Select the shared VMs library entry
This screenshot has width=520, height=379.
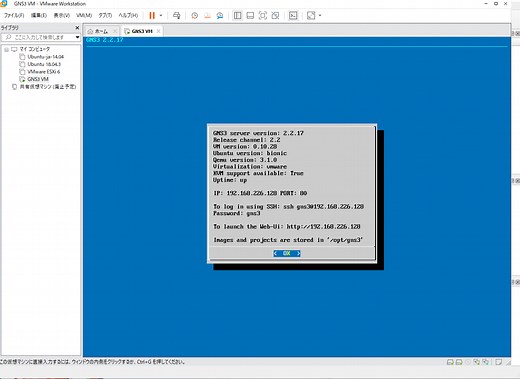click(48, 87)
